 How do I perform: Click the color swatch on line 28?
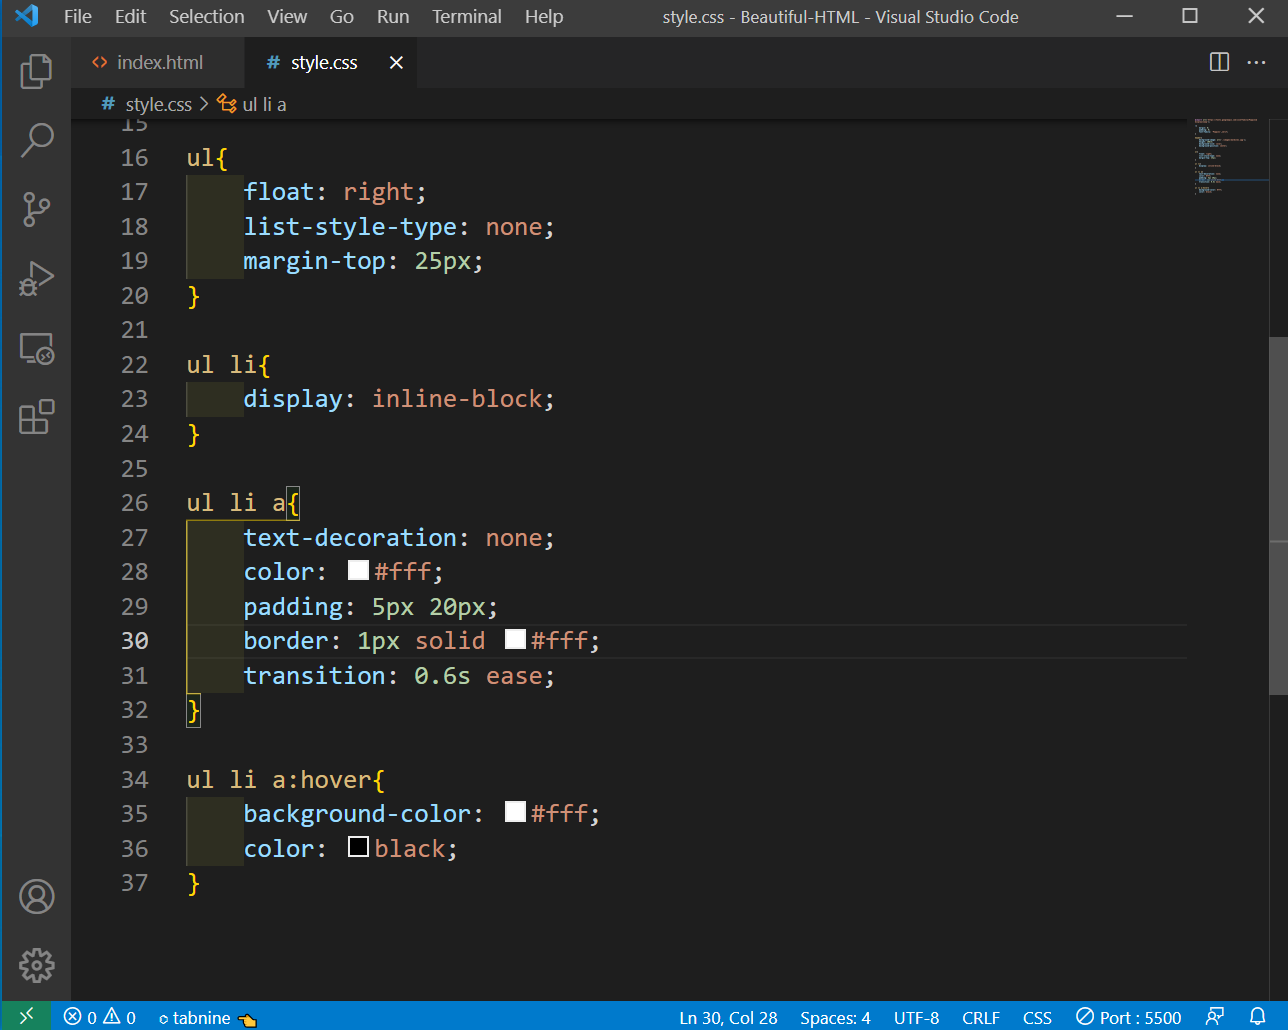click(x=358, y=570)
